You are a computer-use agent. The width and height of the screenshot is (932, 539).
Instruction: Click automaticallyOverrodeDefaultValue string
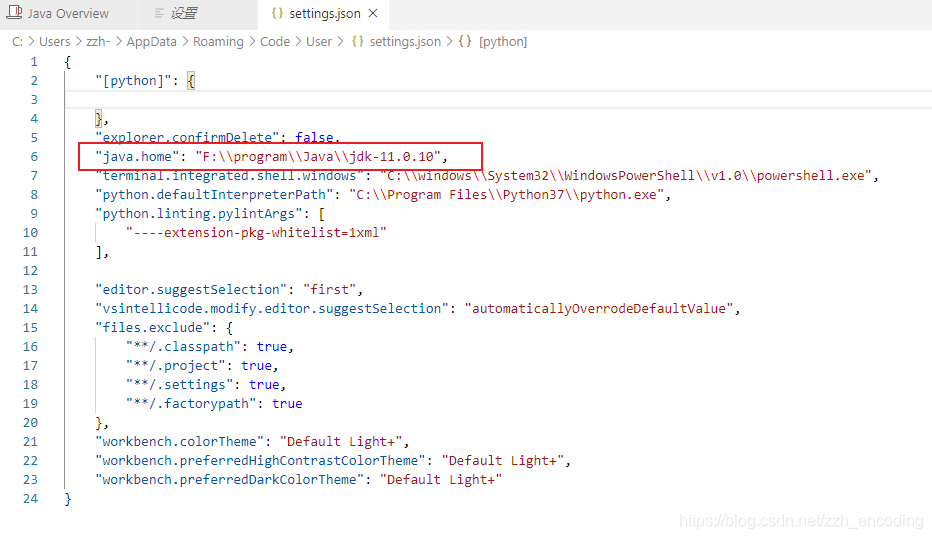(599, 309)
